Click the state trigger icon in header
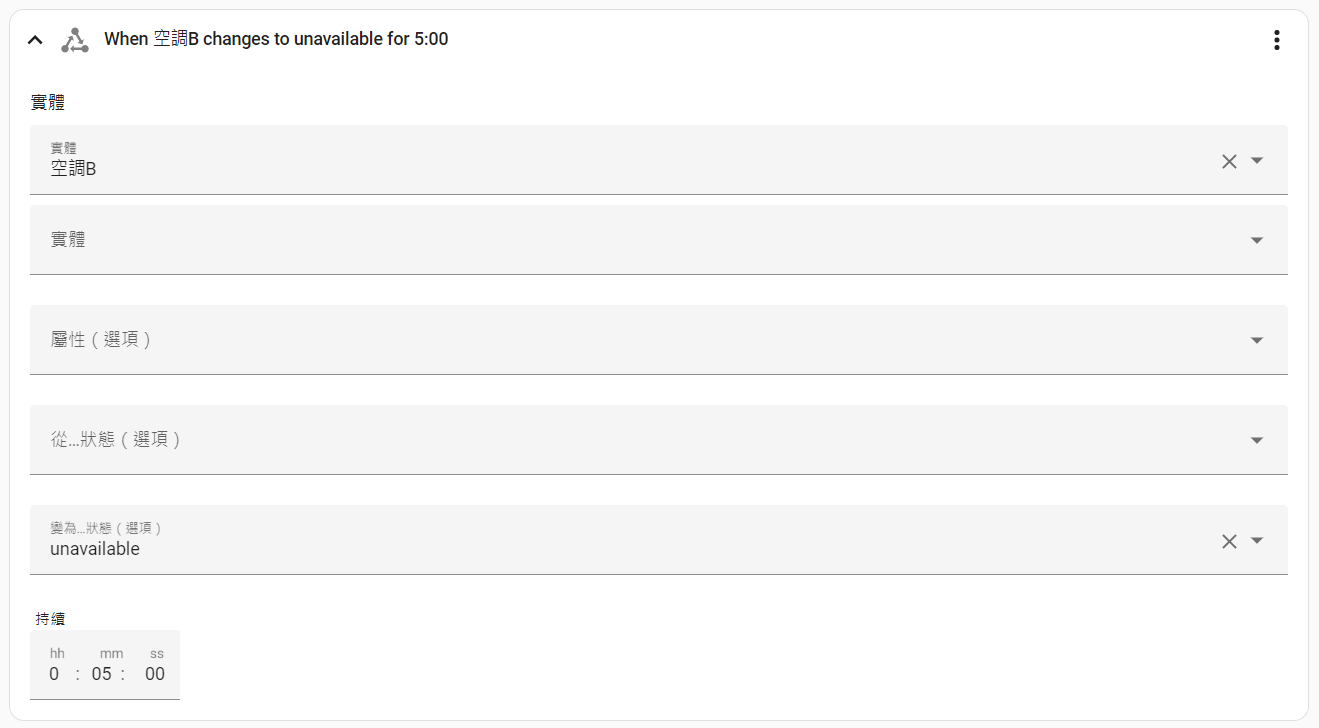 pyautogui.click(x=75, y=40)
